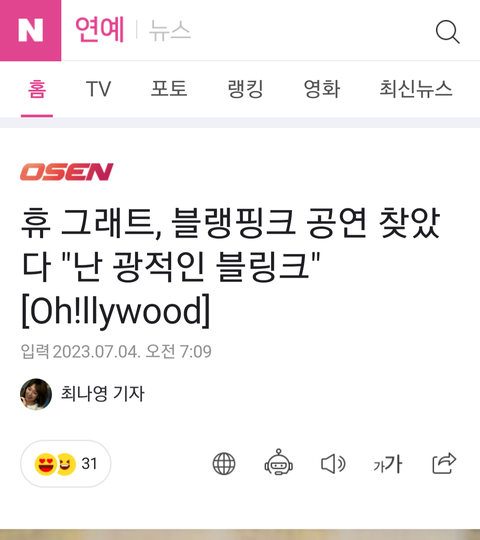This screenshot has width=480, height=540.
Task: Click the Naver N logo
Action: click(x=30, y=30)
